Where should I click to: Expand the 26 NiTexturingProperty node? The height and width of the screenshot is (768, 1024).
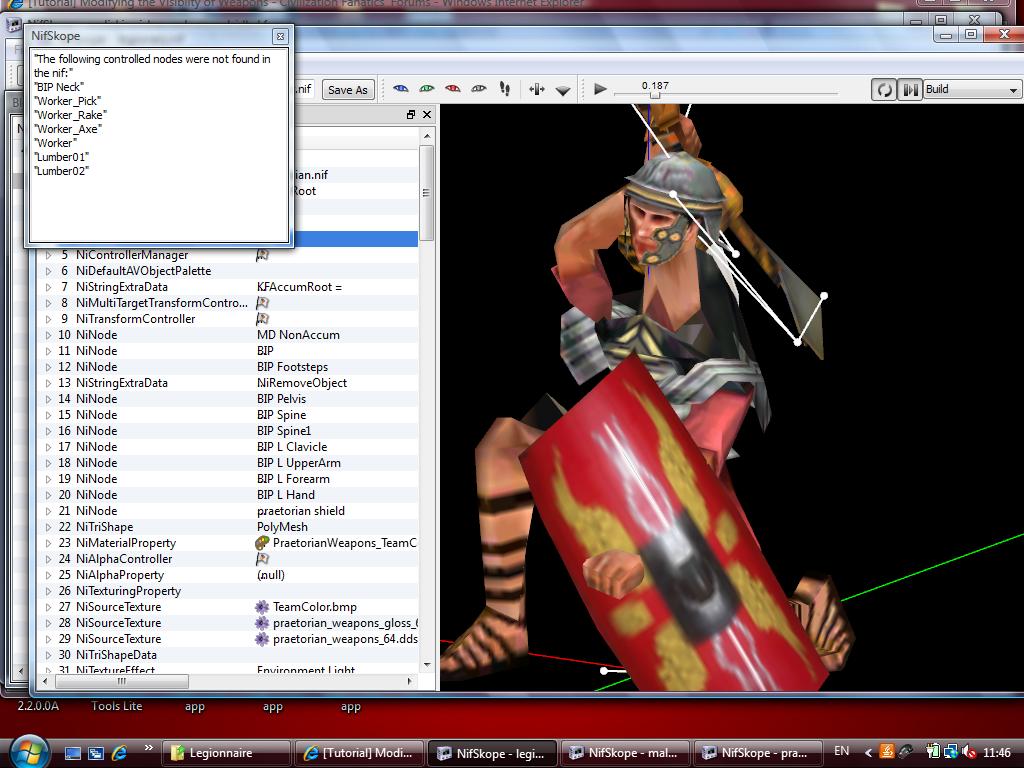[x=48, y=591]
